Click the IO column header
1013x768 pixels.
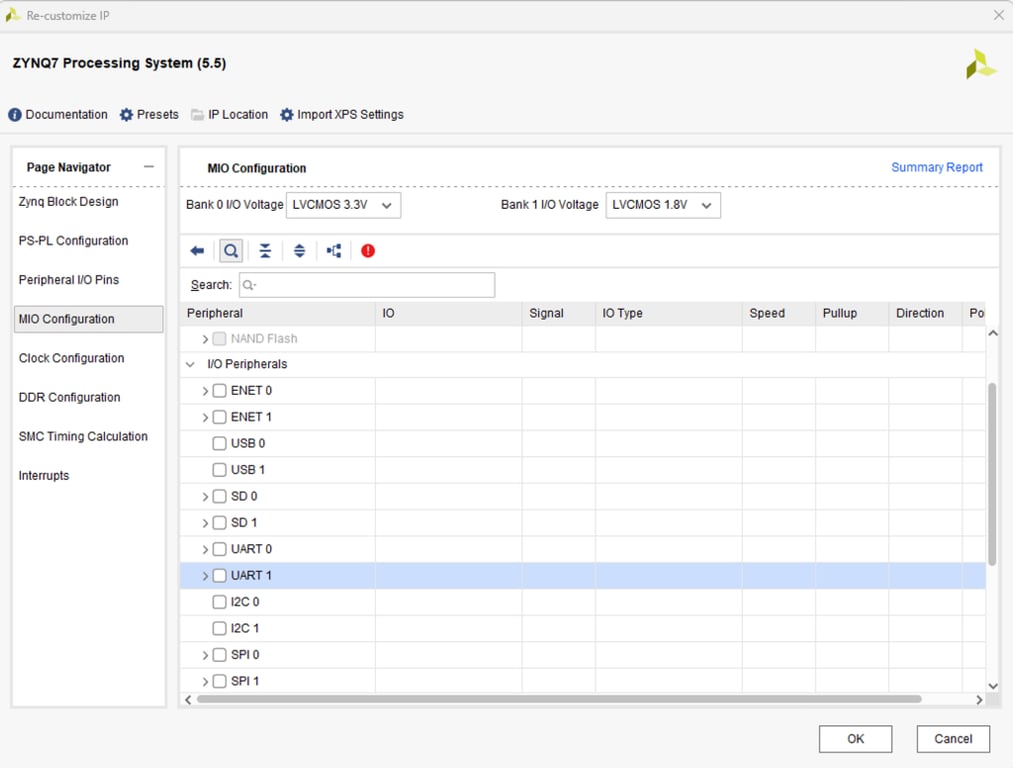tap(449, 313)
